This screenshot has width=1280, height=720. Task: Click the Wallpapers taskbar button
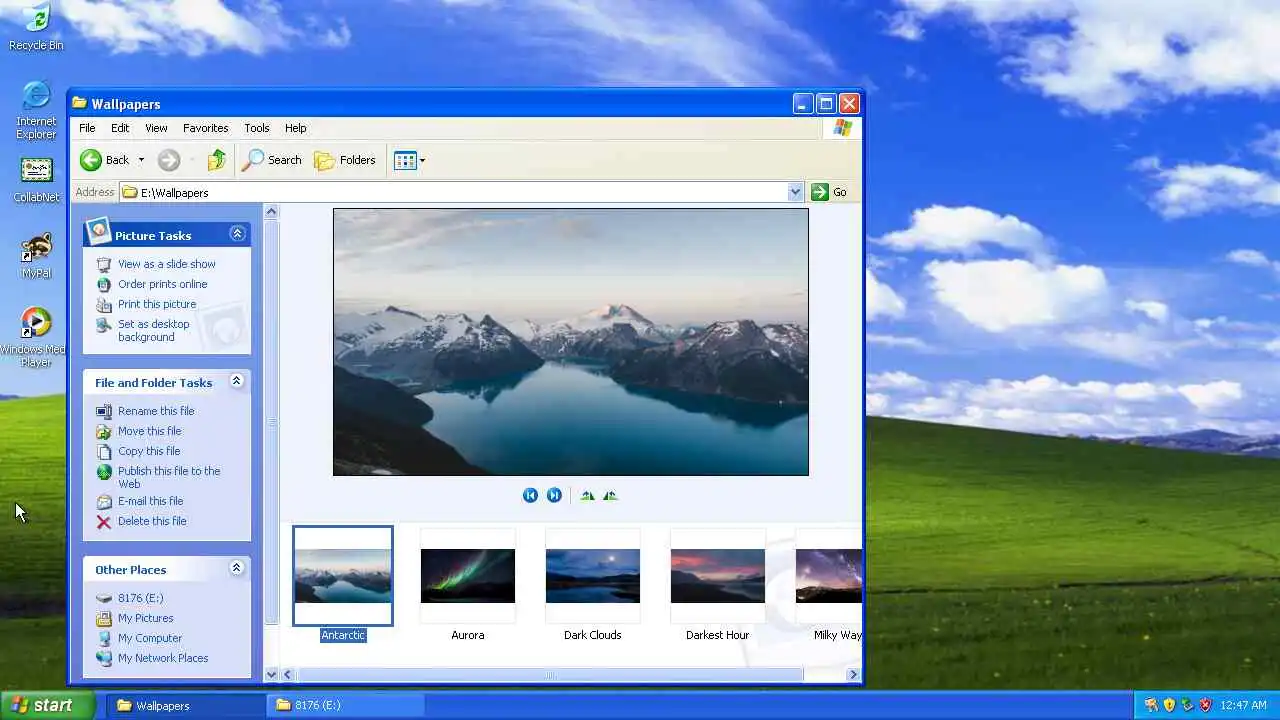click(185, 705)
